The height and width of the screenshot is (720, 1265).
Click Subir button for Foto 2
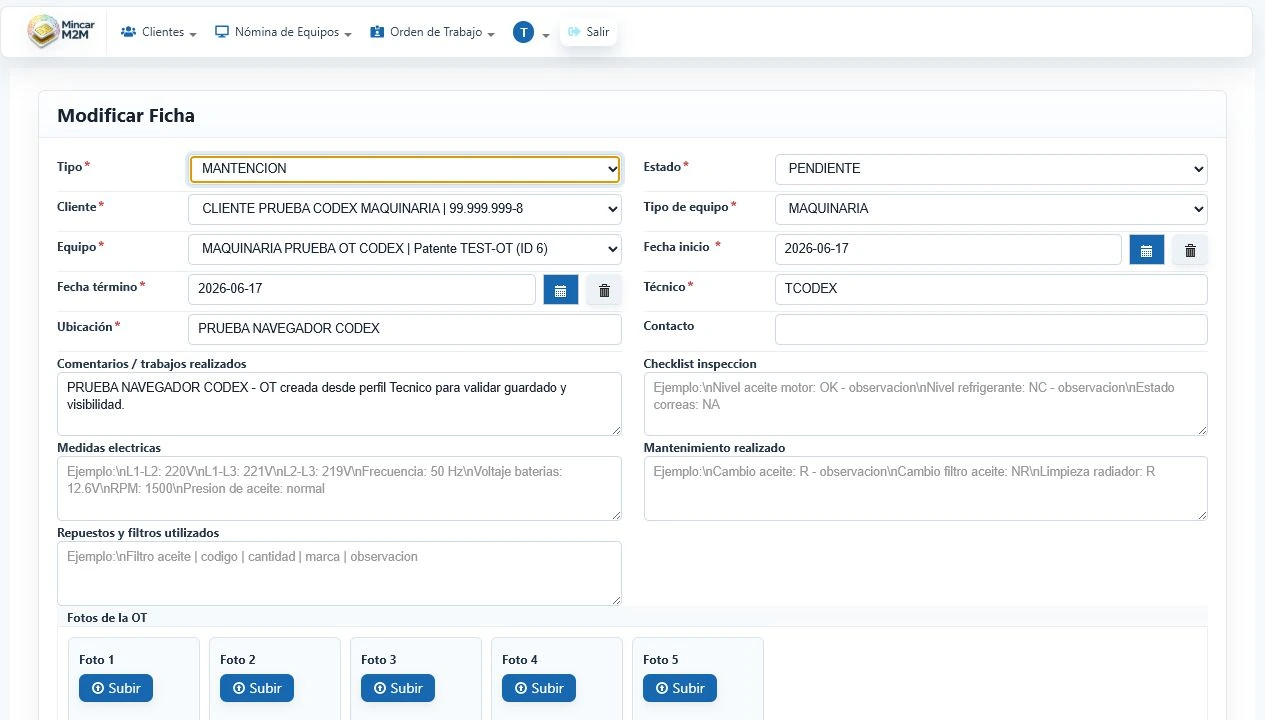point(257,688)
